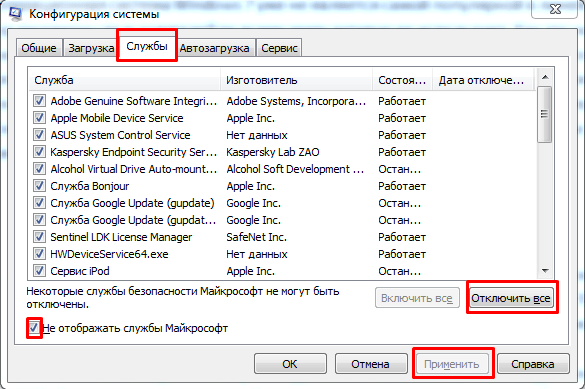
Task: Click 'Alcohol Soft Development ...' manufacturer cell
Action: tap(295, 169)
